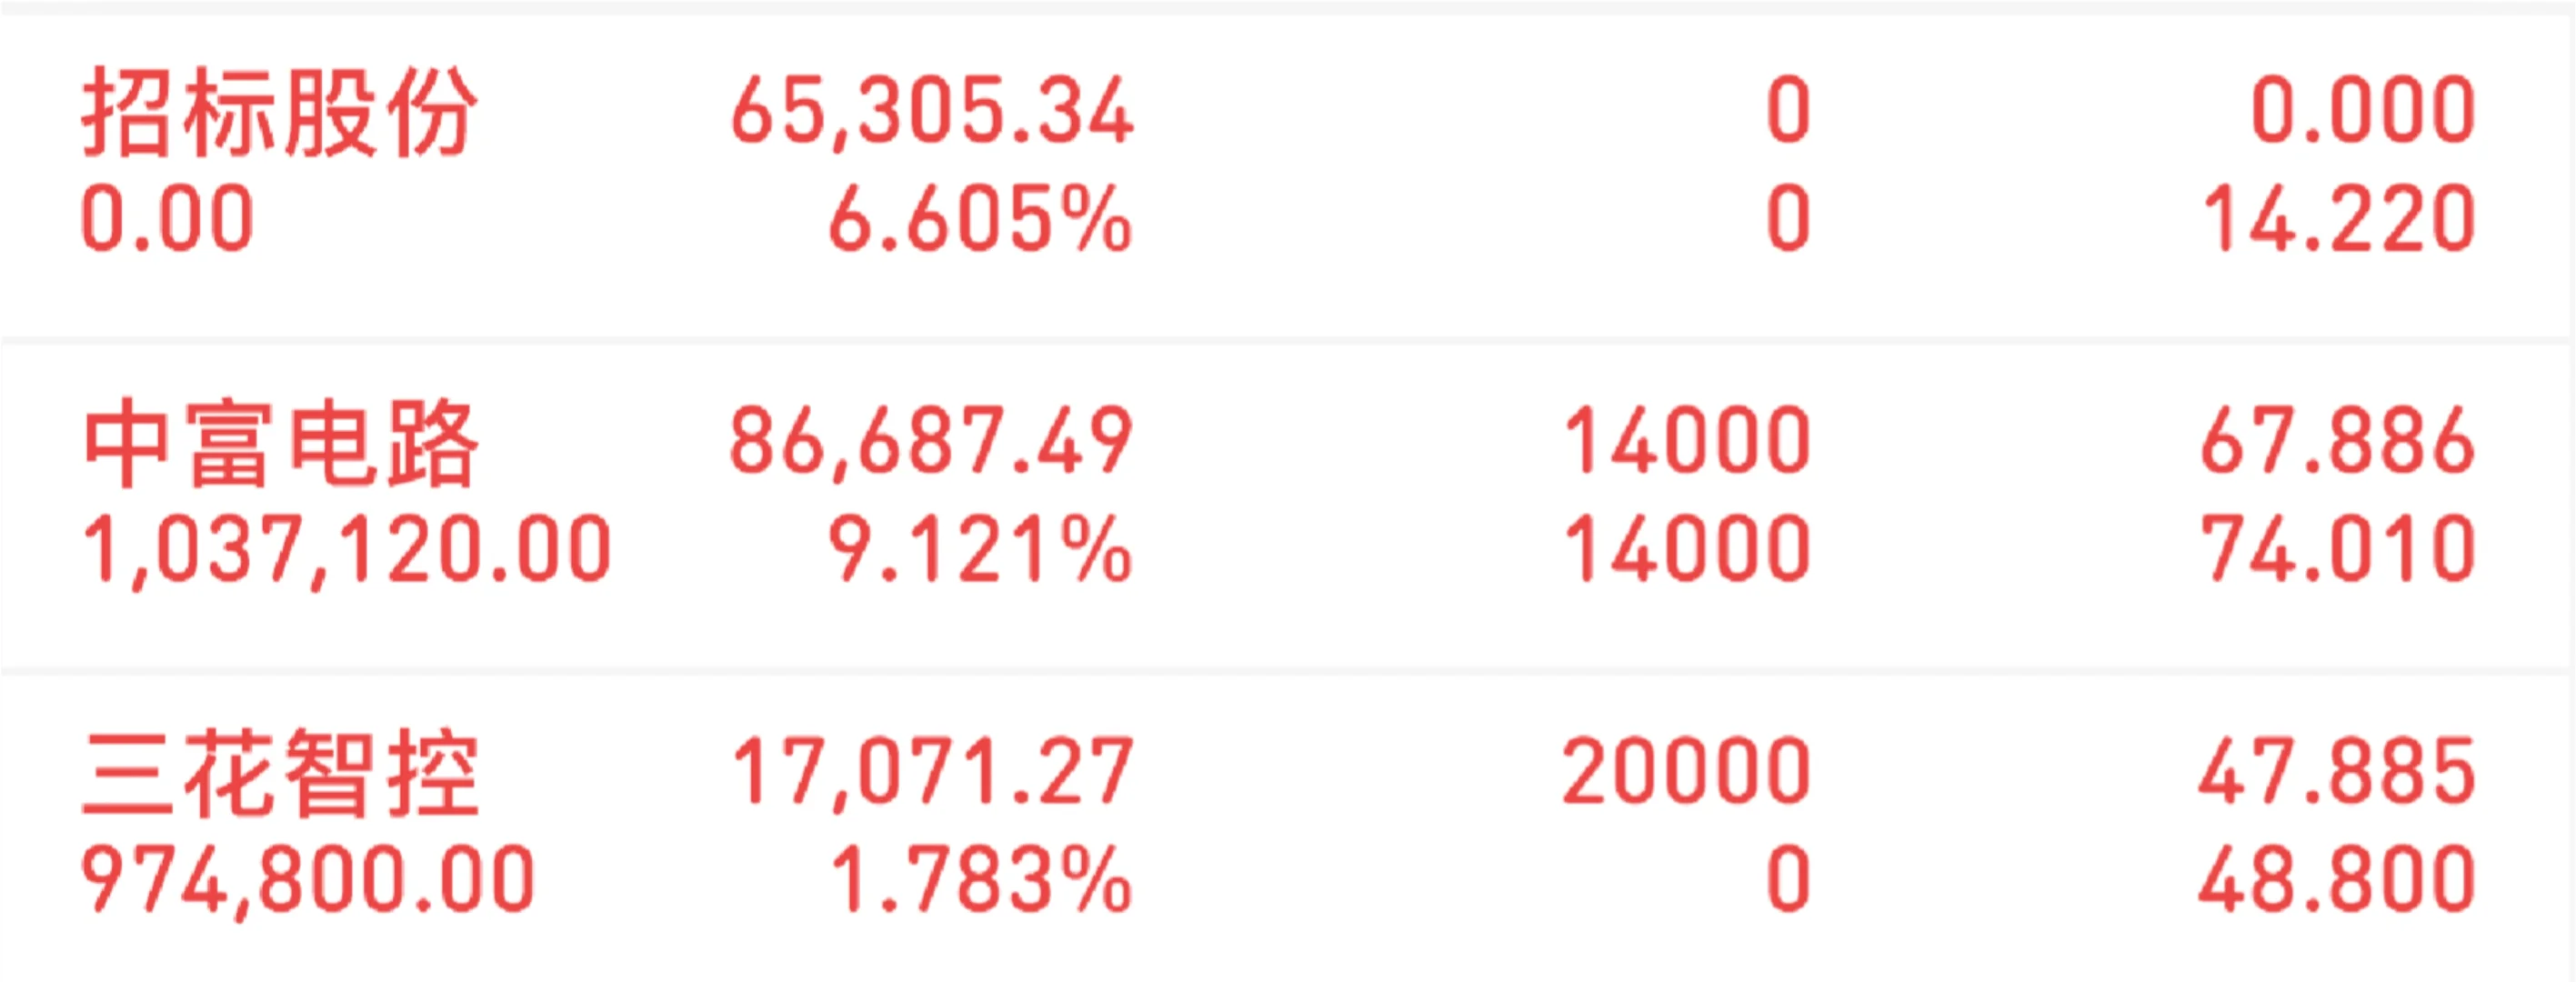Select 中富电路 current price 74.010
2576x982 pixels.
tap(2337, 549)
